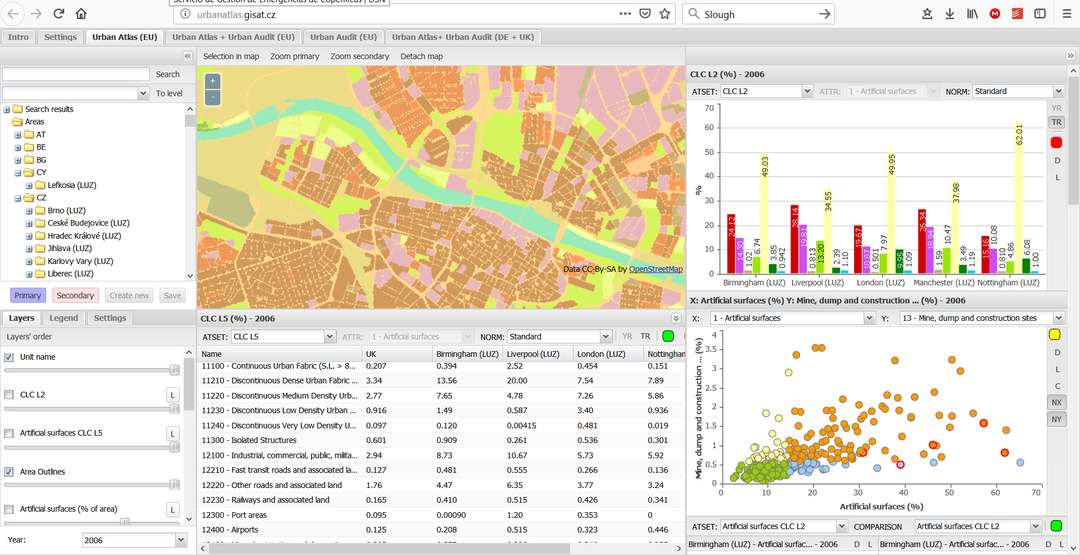Viewport: 1080px width, 555px height.
Task: Click the London (LUZ) table column header
Action: click(608, 353)
